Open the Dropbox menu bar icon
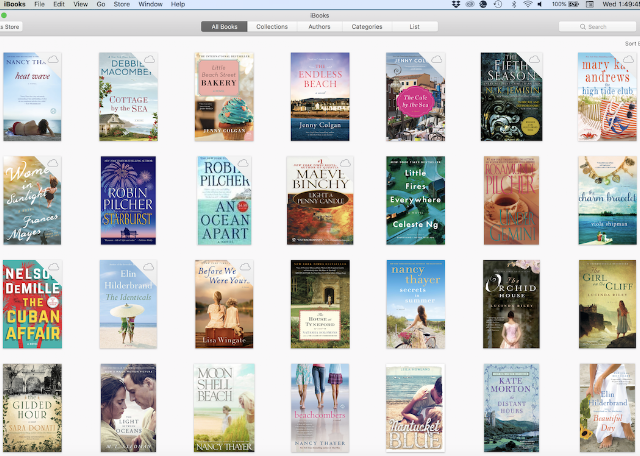 click(x=456, y=4)
